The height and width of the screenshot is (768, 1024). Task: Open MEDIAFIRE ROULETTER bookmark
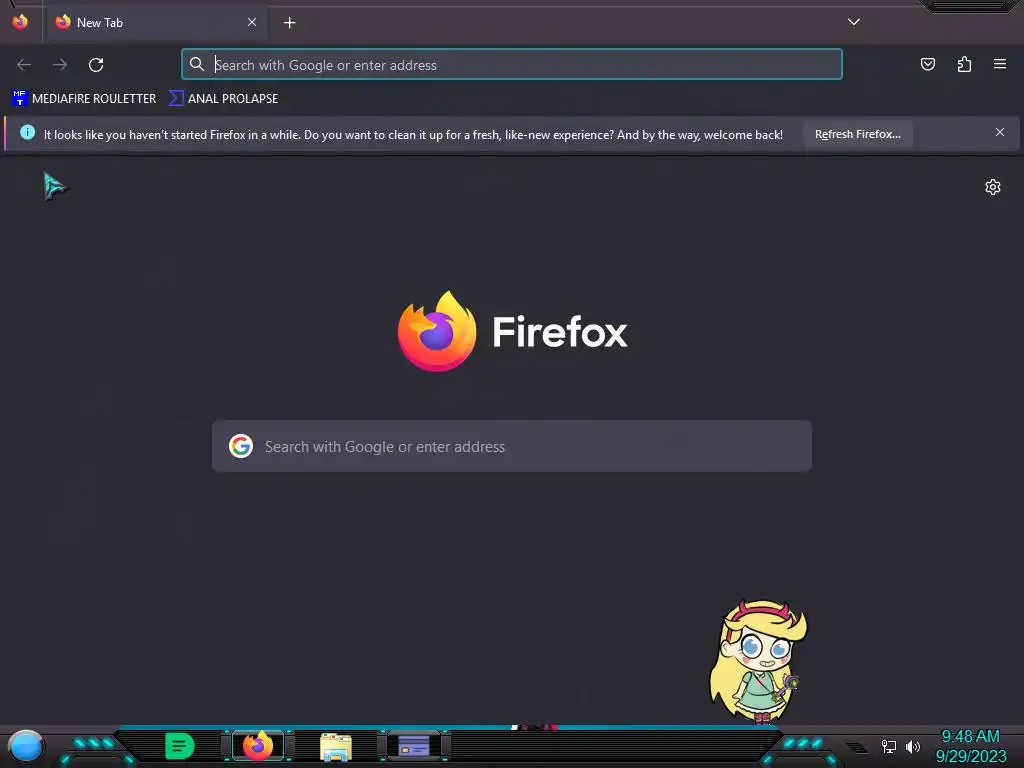point(84,99)
